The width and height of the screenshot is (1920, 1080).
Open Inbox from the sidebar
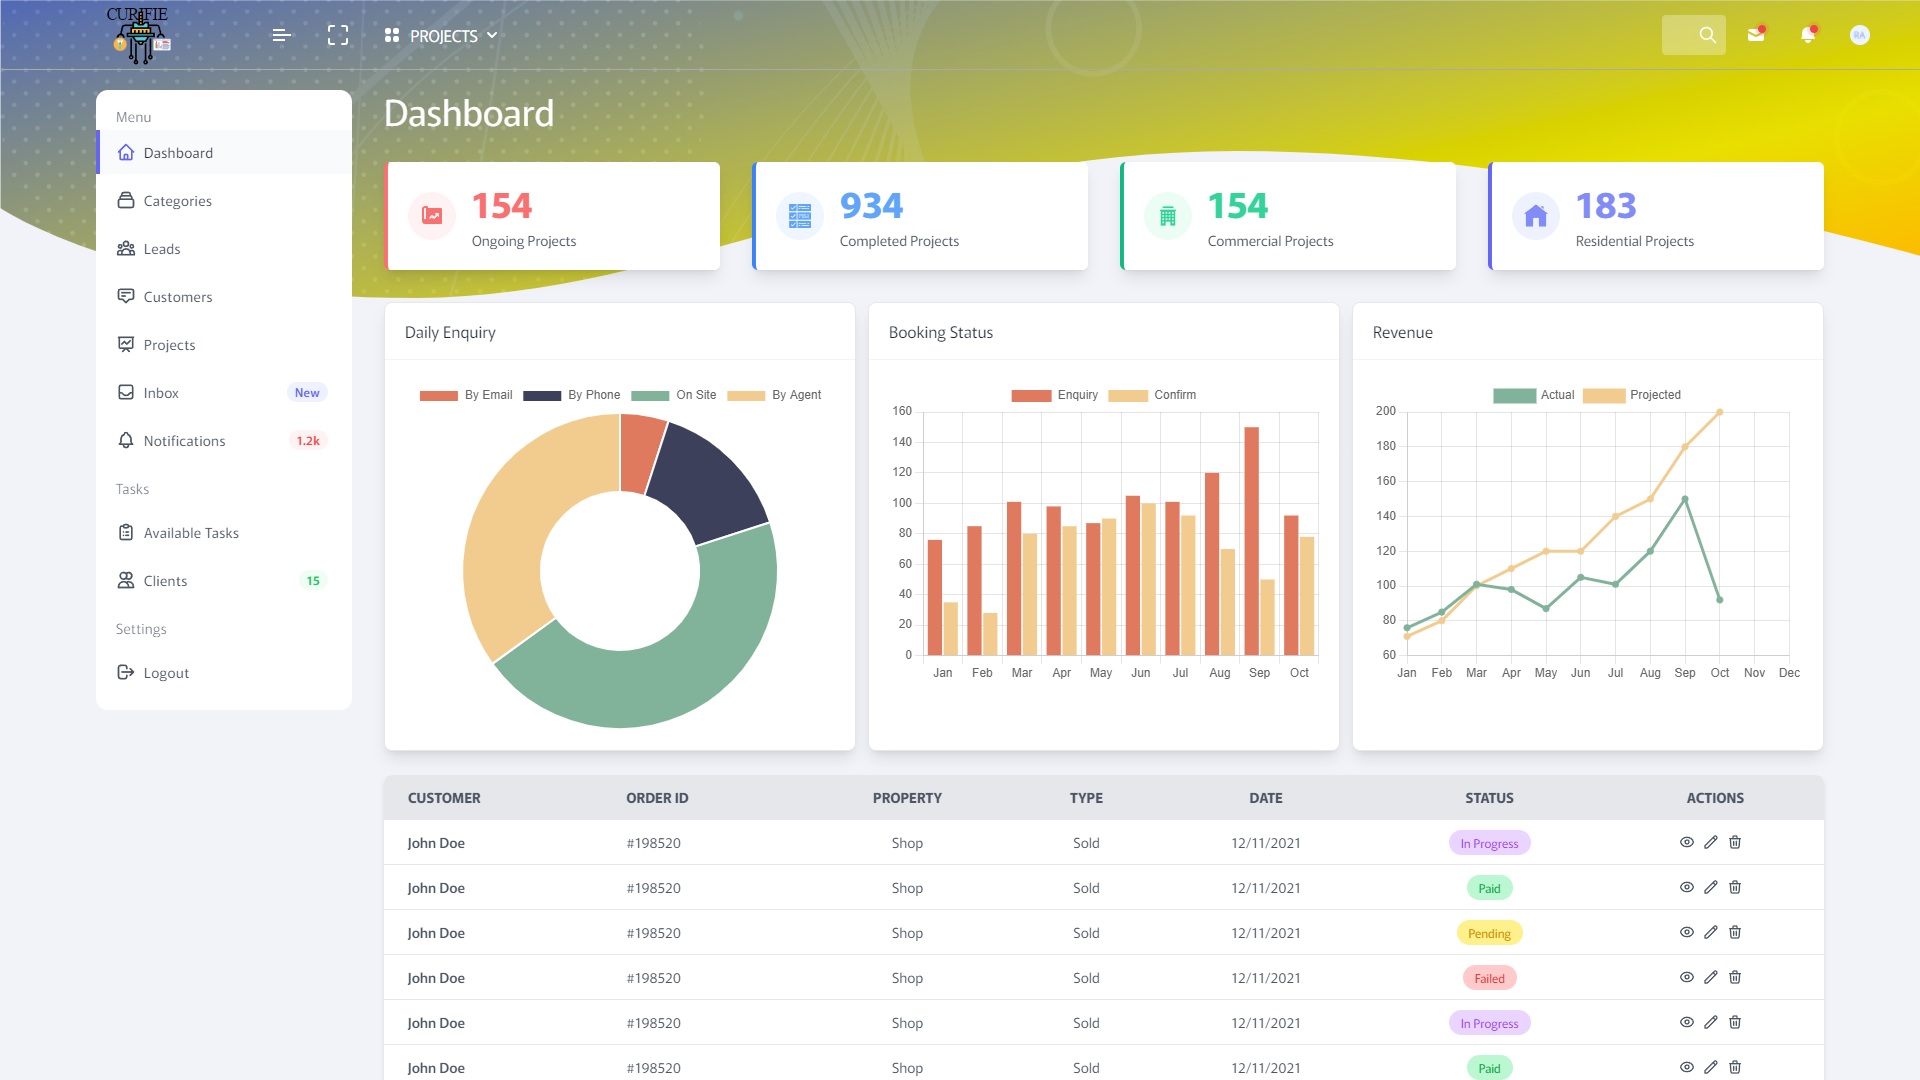[x=224, y=393]
